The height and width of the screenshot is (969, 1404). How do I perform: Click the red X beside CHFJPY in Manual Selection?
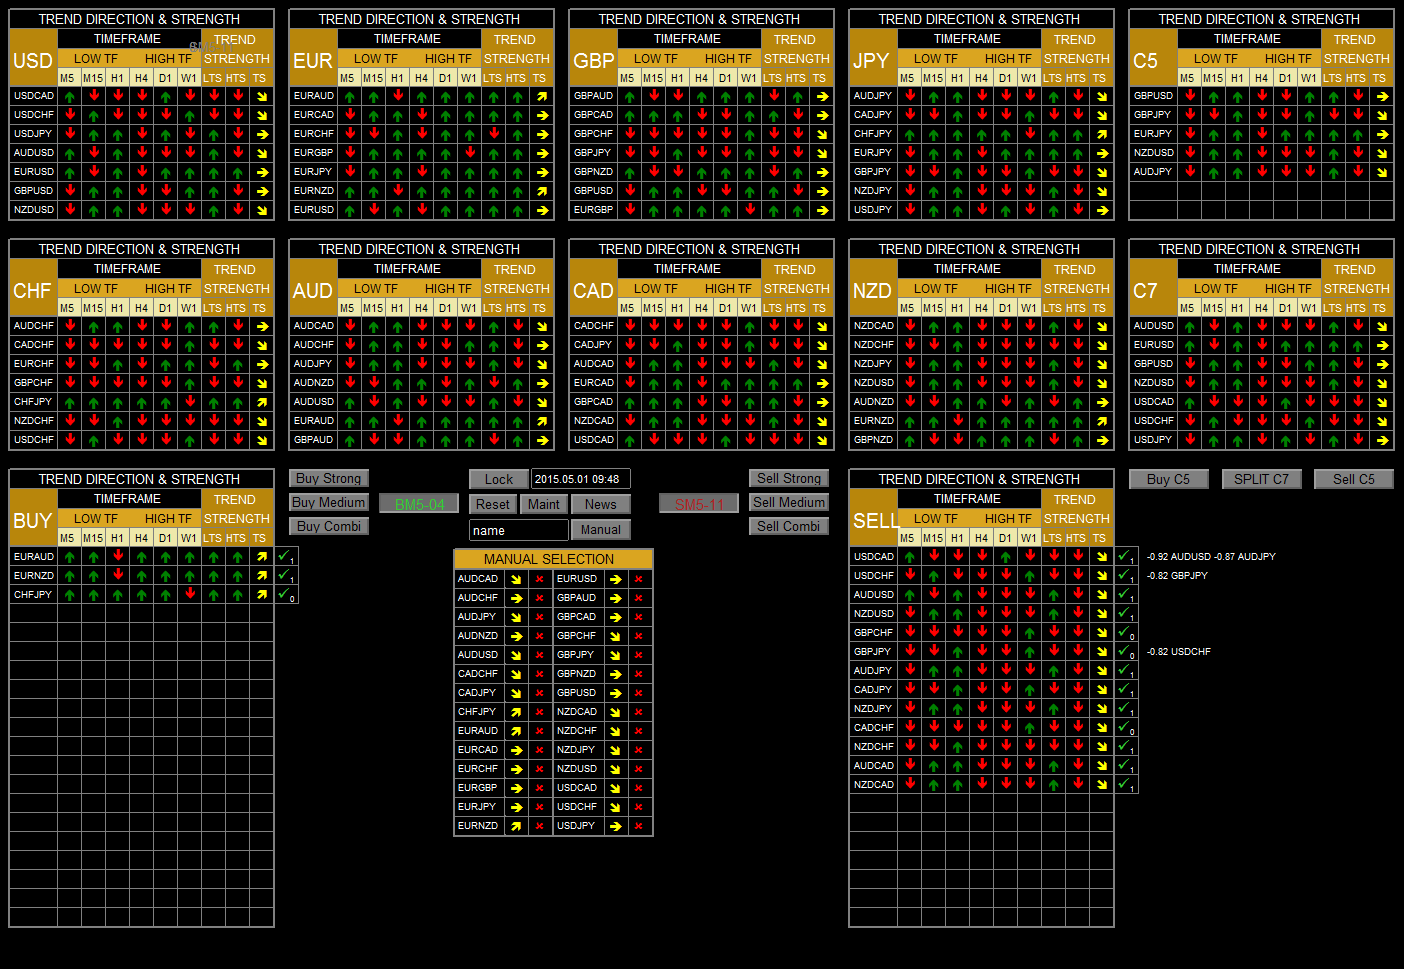point(540,712)
